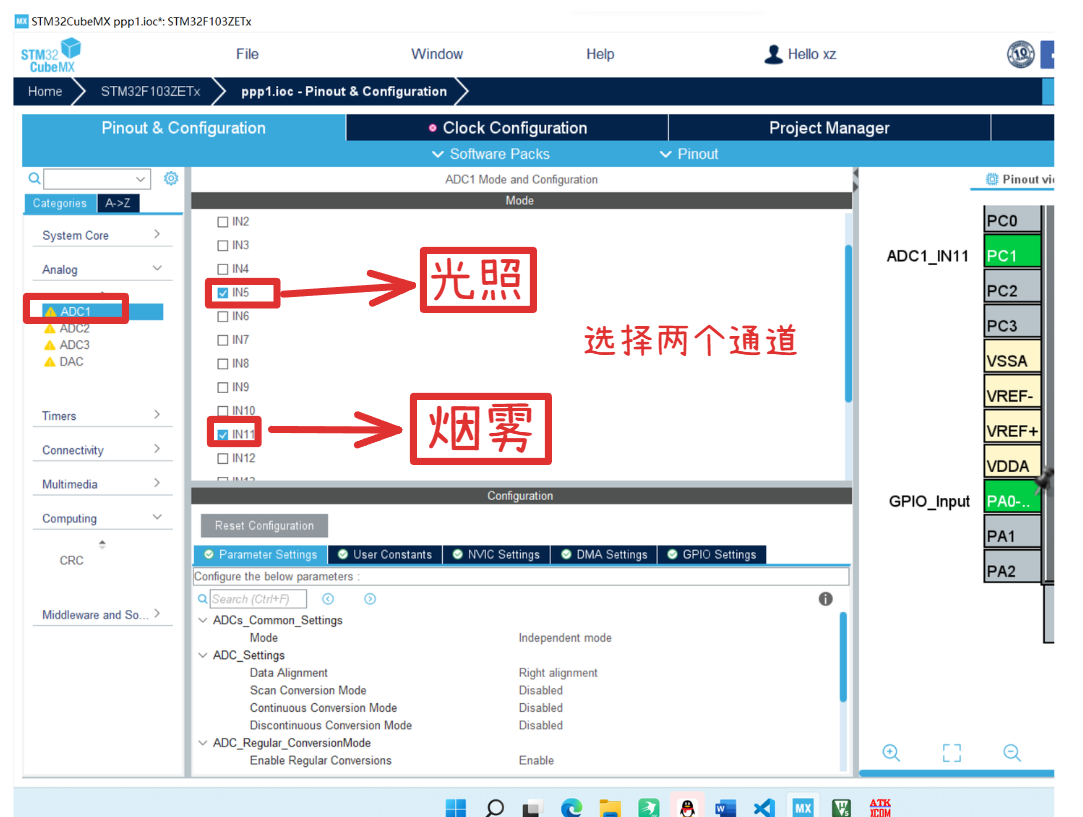The height and width of the screenshot is (817, 1083).
Task: Fit the pinout view to window
Action: point(952,752)
